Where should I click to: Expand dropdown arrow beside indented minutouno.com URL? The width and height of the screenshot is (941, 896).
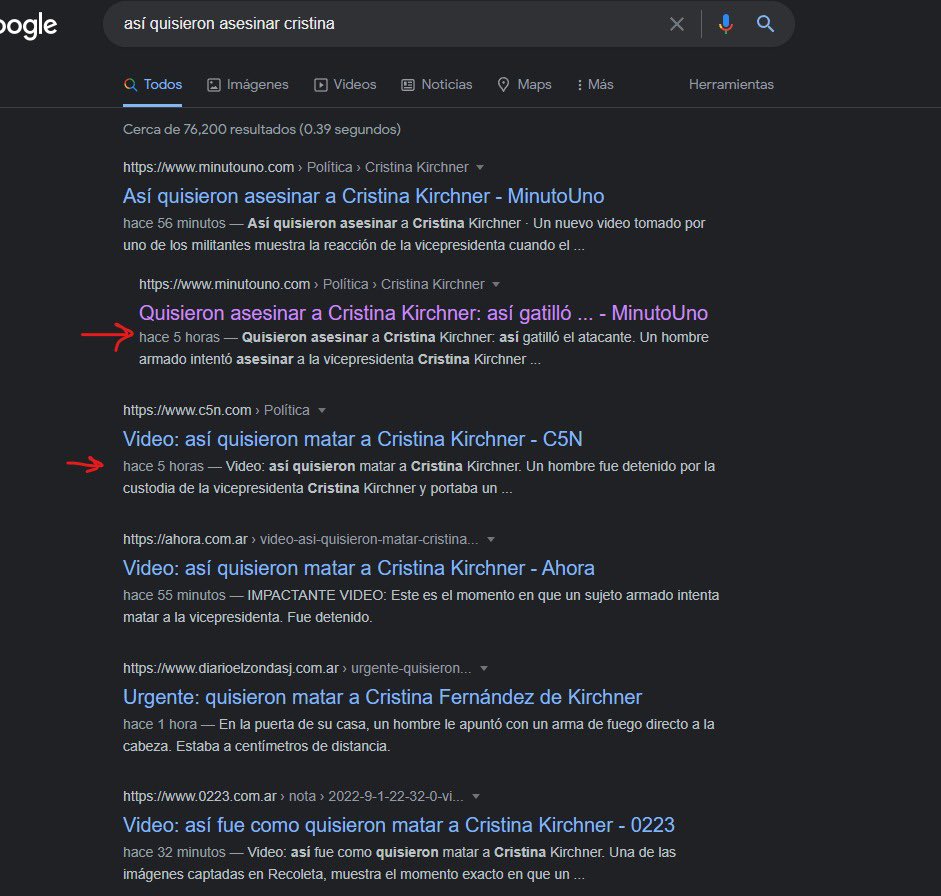point(496,284)
